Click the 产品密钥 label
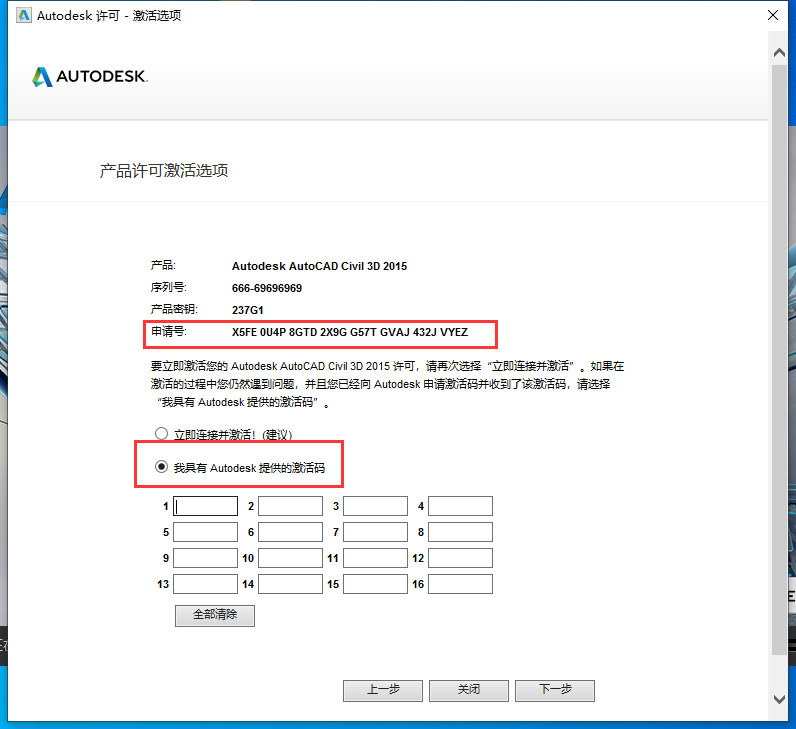 coord(174,309)
